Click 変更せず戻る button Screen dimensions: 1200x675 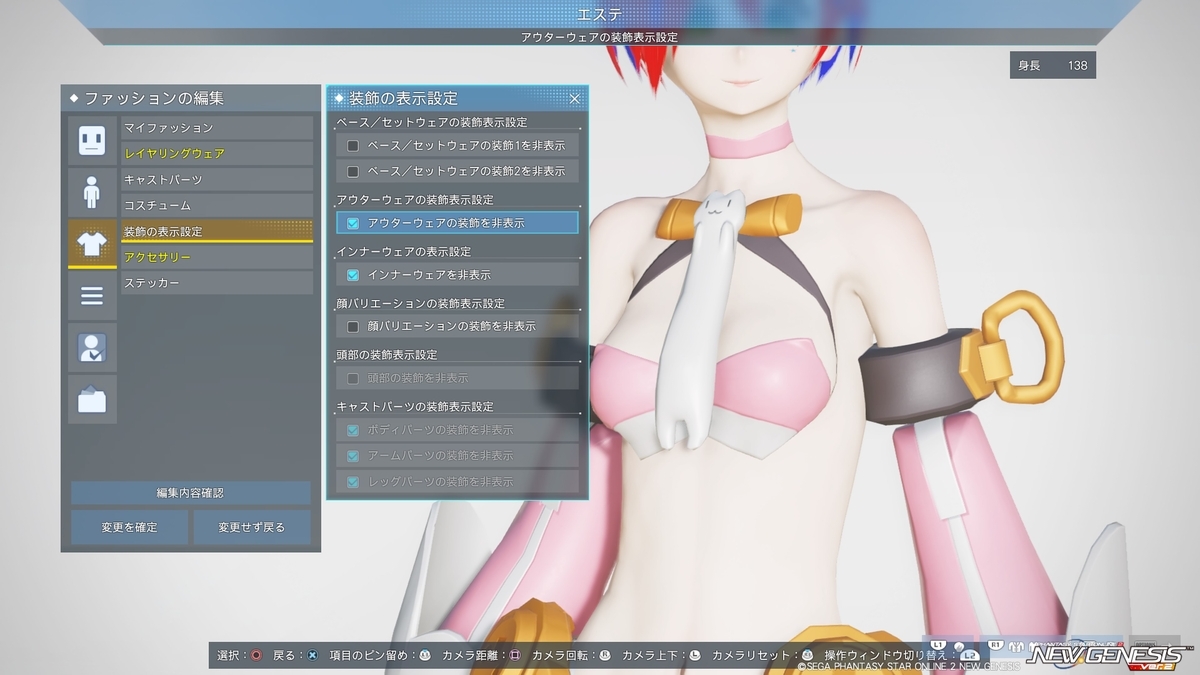coord(252,527)
